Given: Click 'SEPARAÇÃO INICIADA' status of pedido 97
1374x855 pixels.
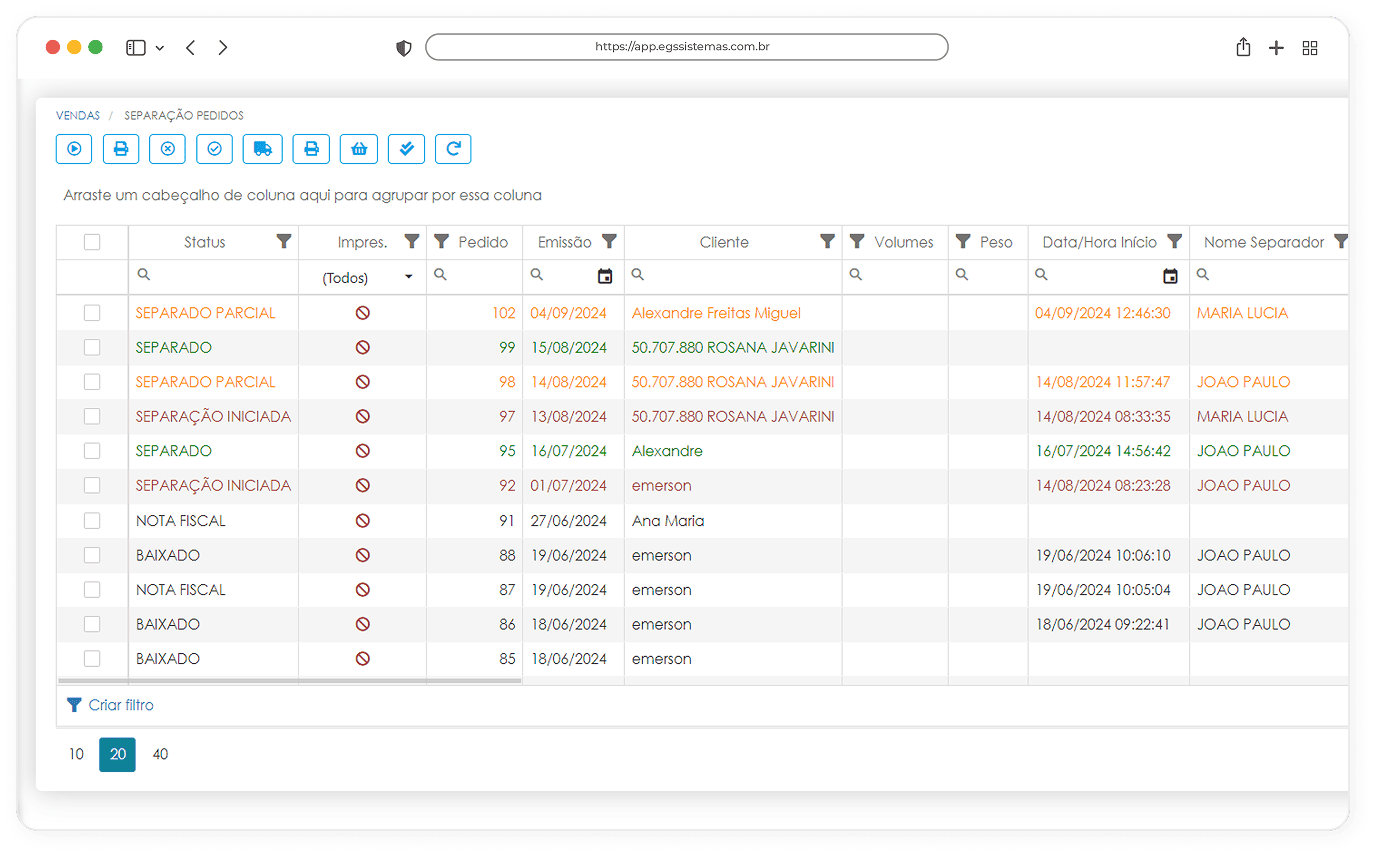Looking at the screenshot, I should coord(213,416).
